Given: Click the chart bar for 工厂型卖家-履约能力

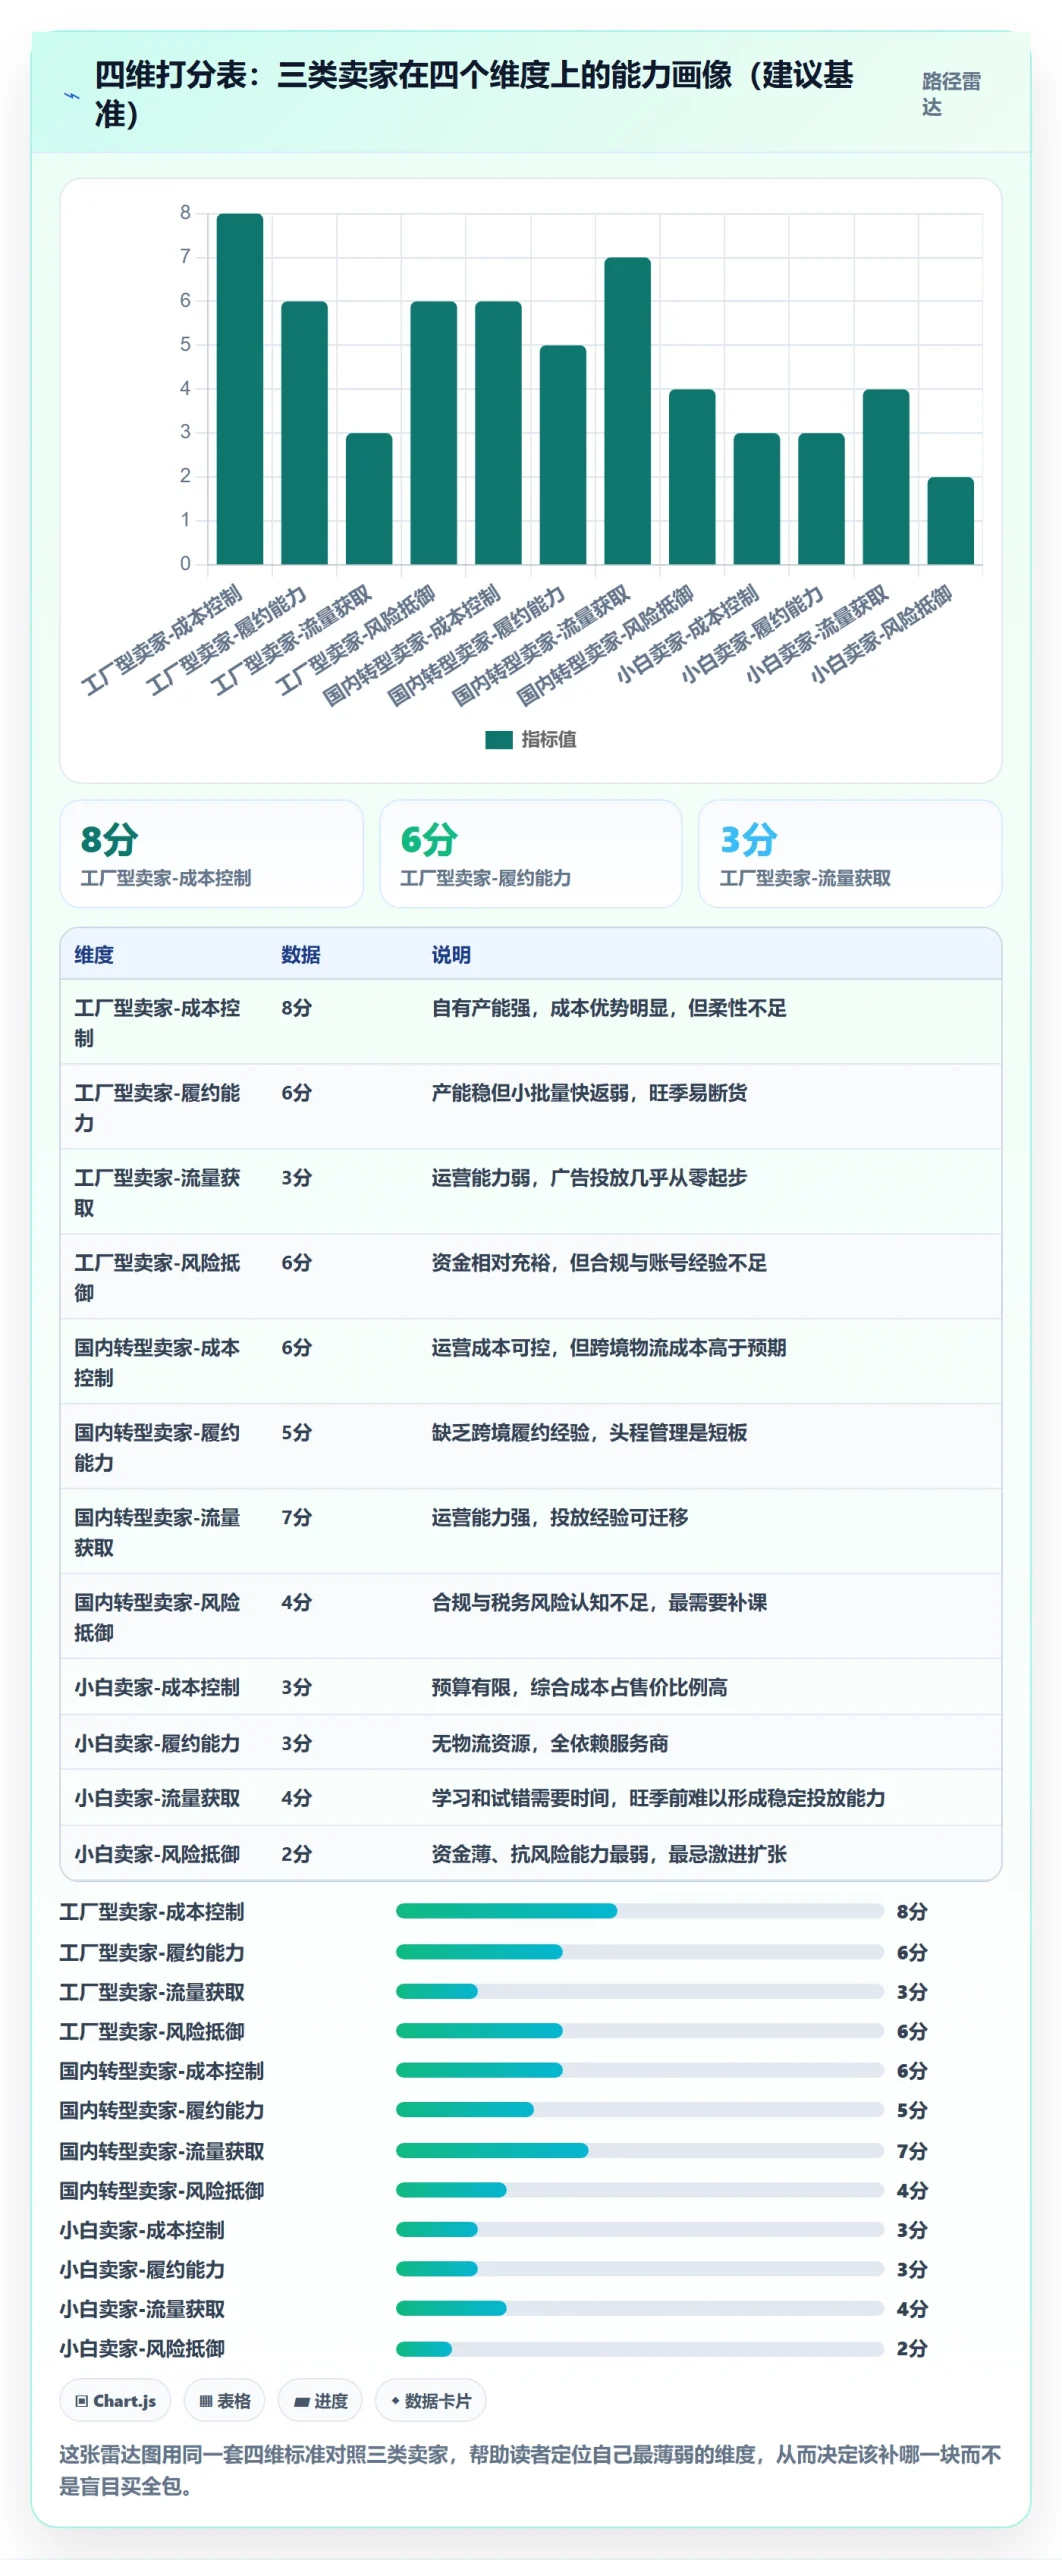Looking at the screenshot, I should point(304,432).
